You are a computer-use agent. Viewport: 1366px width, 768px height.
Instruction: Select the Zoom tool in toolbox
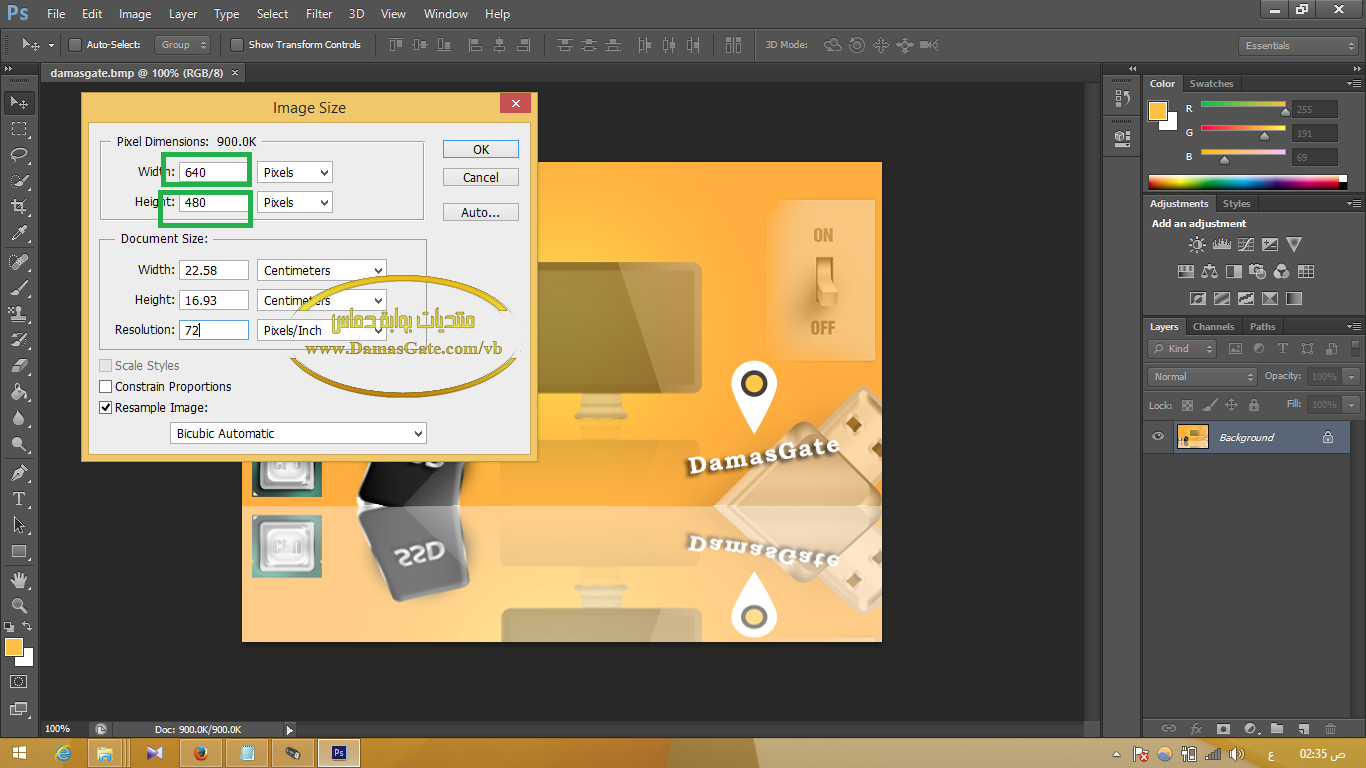coord(19,606)
